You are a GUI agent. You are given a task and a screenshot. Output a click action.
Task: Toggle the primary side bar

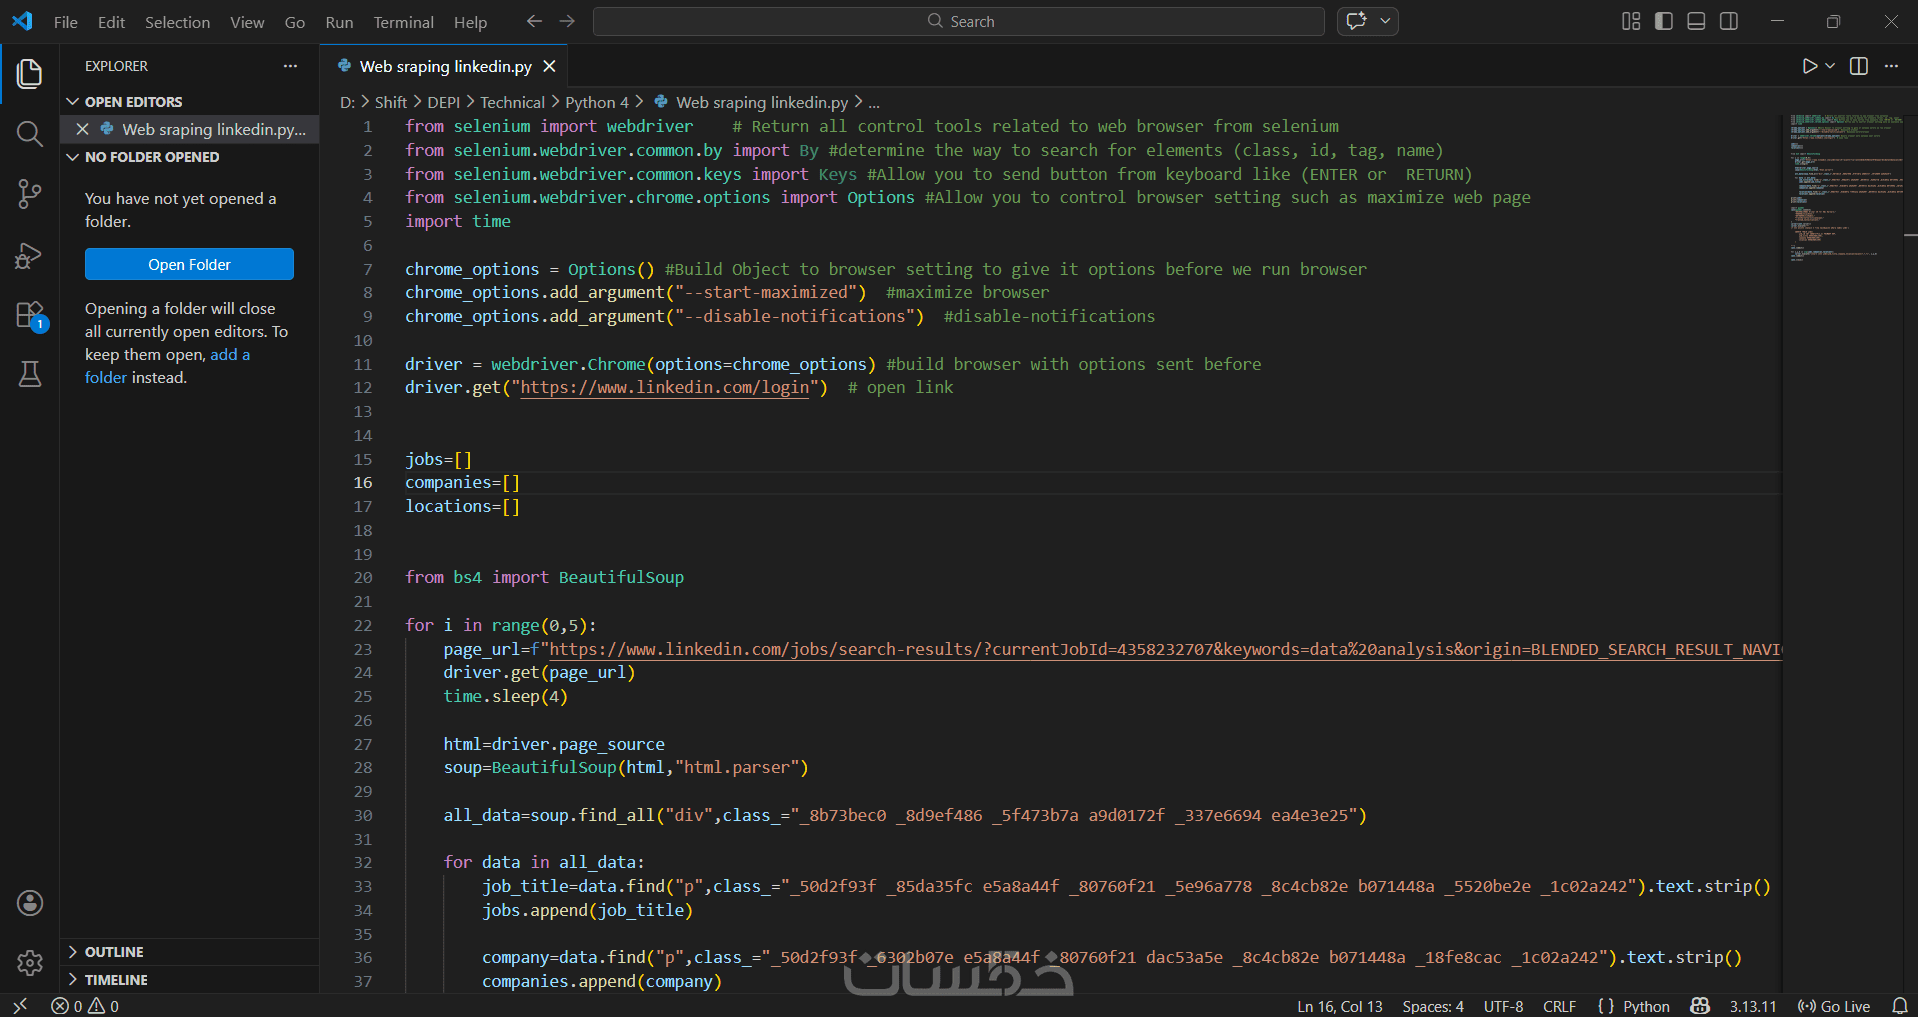(x=1664, y=21)
